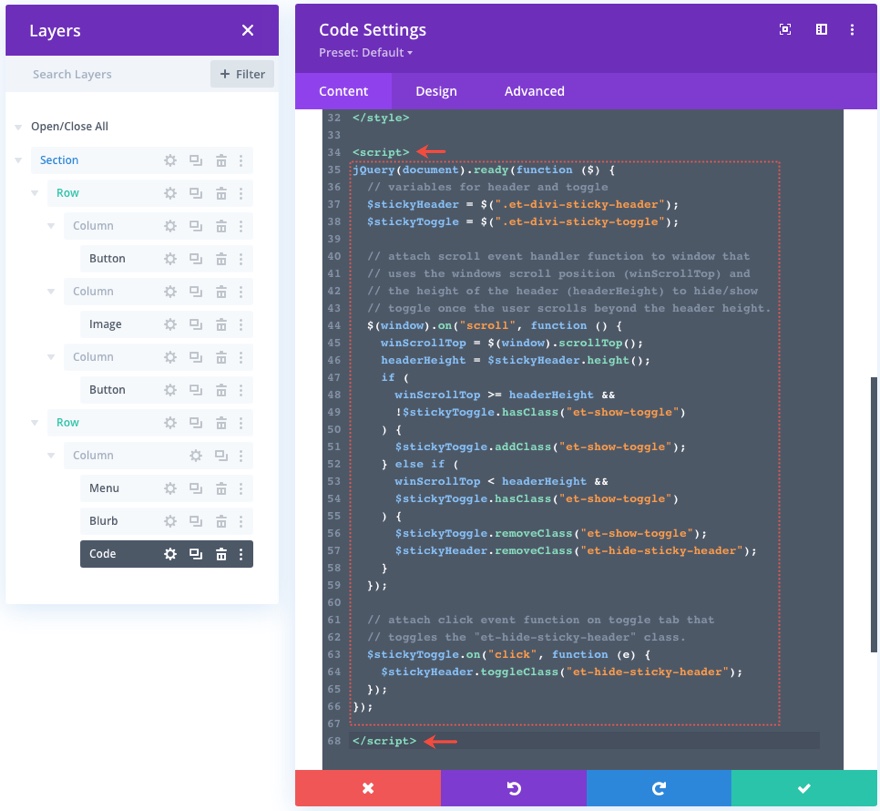Delete the Code layer
The height and width of the screenshot is (811, 880).
221,555
